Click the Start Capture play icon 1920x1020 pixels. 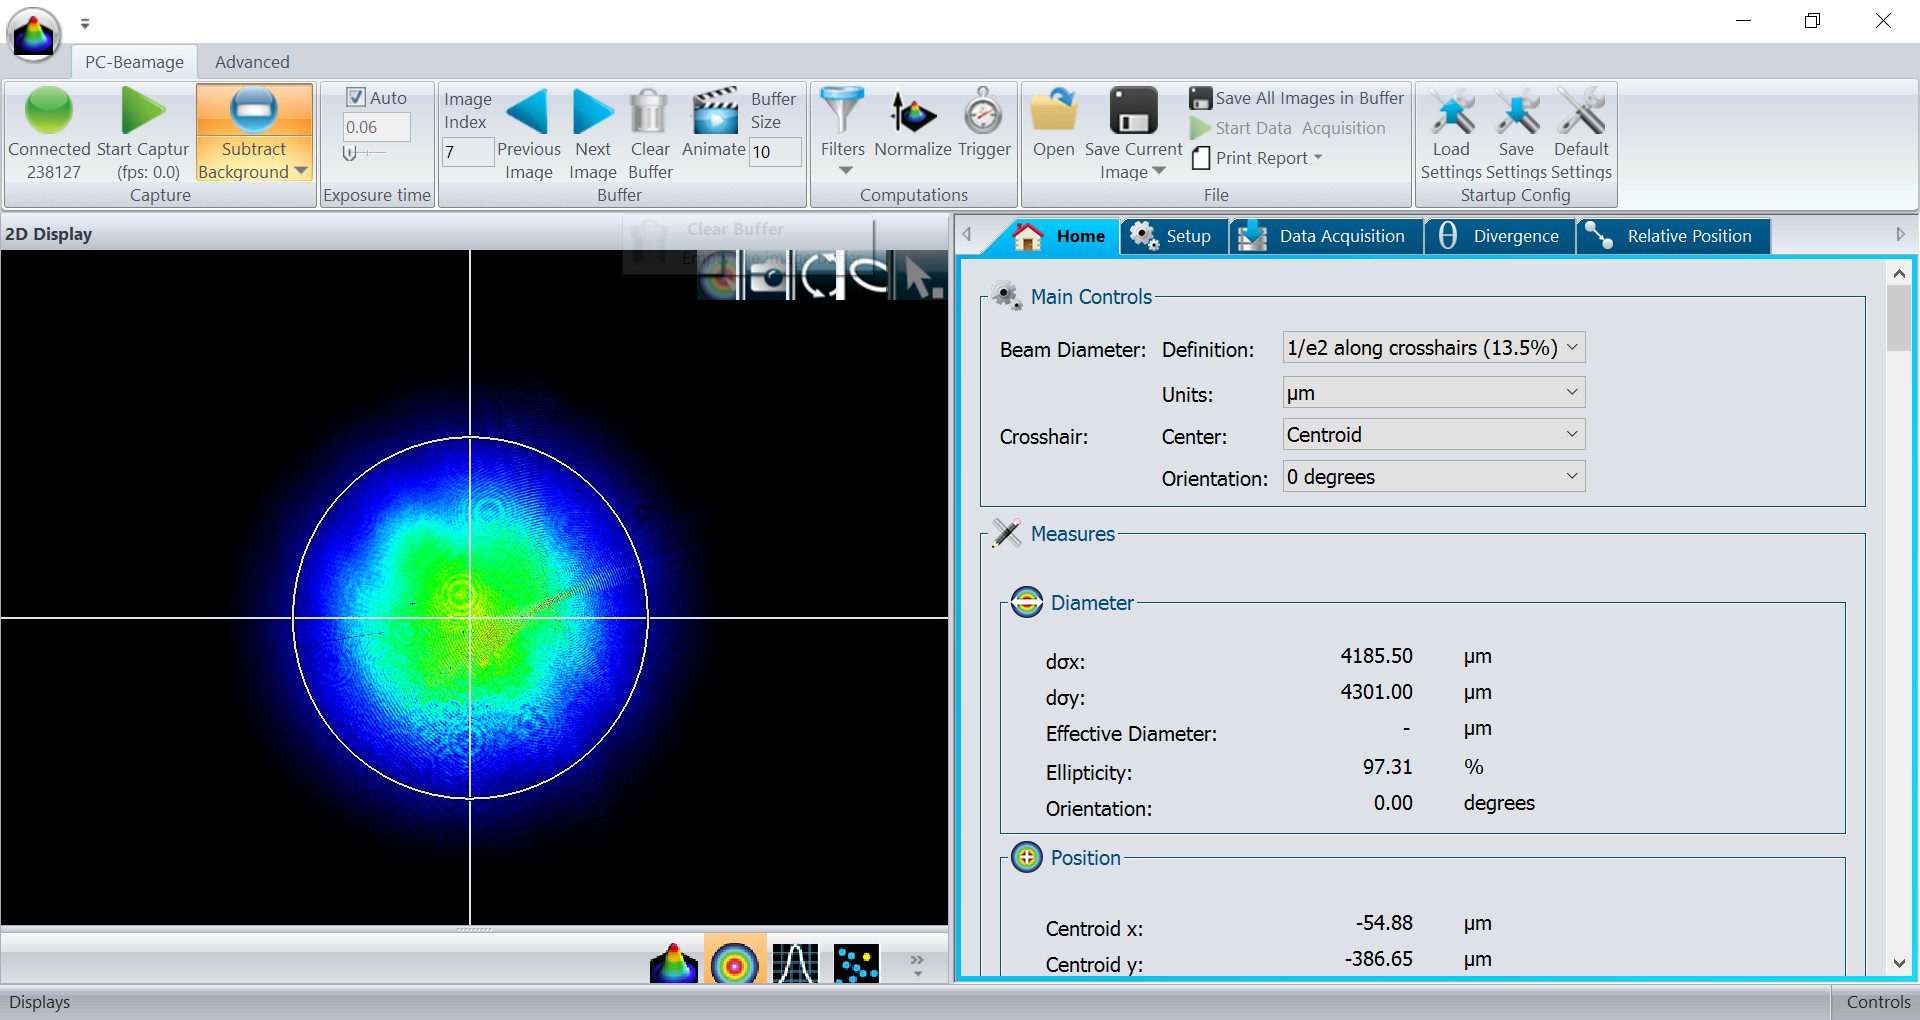(142, 111)
